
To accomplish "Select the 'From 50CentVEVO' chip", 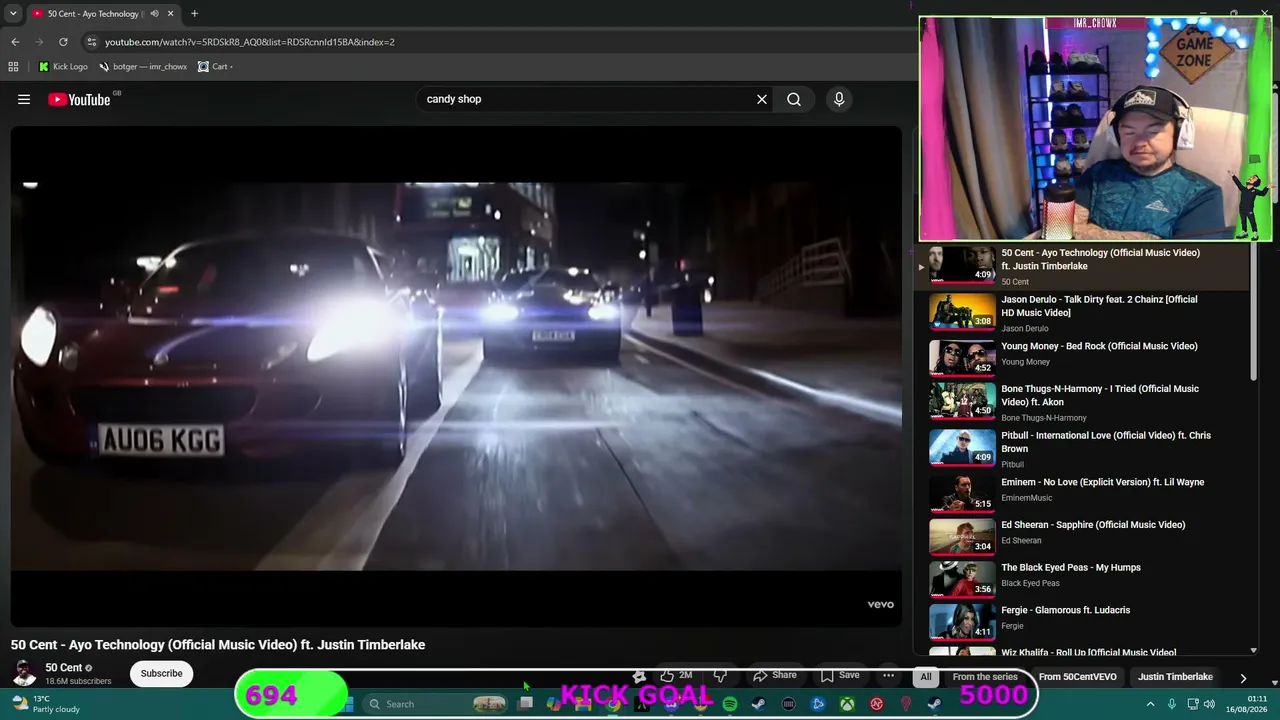I will [x=1078, y=677].
